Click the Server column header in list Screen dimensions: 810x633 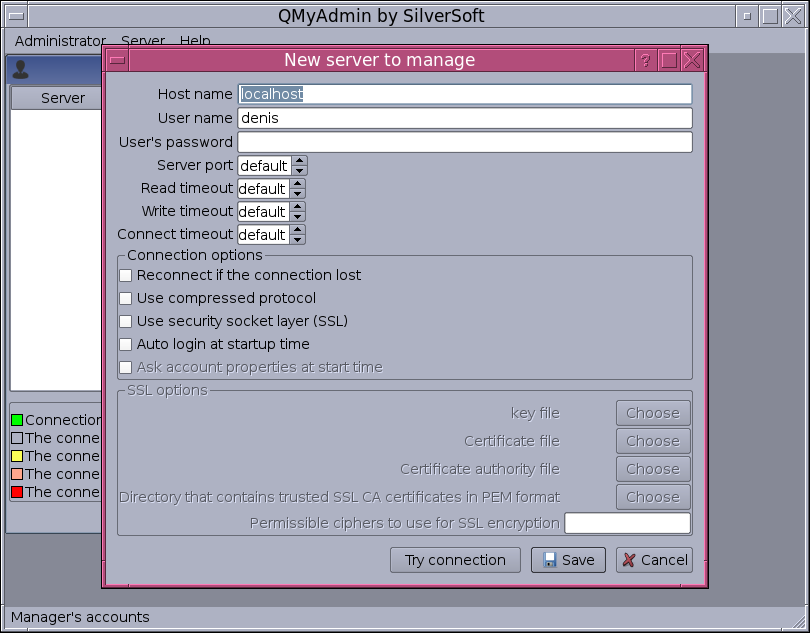[x=62, y=98]
